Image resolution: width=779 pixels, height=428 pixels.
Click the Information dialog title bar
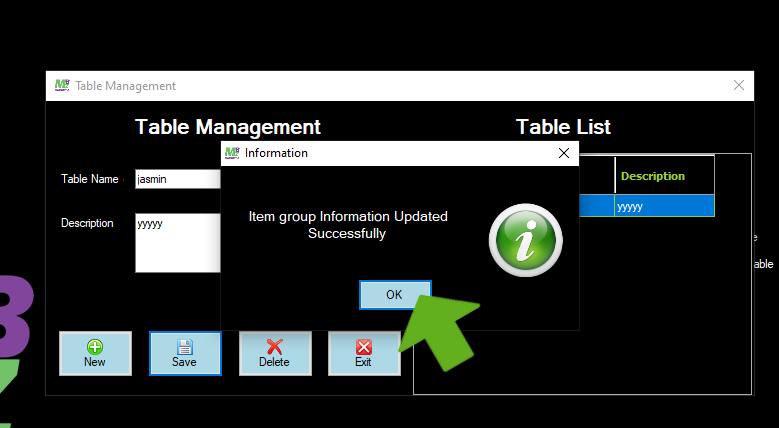coord(400,153)
